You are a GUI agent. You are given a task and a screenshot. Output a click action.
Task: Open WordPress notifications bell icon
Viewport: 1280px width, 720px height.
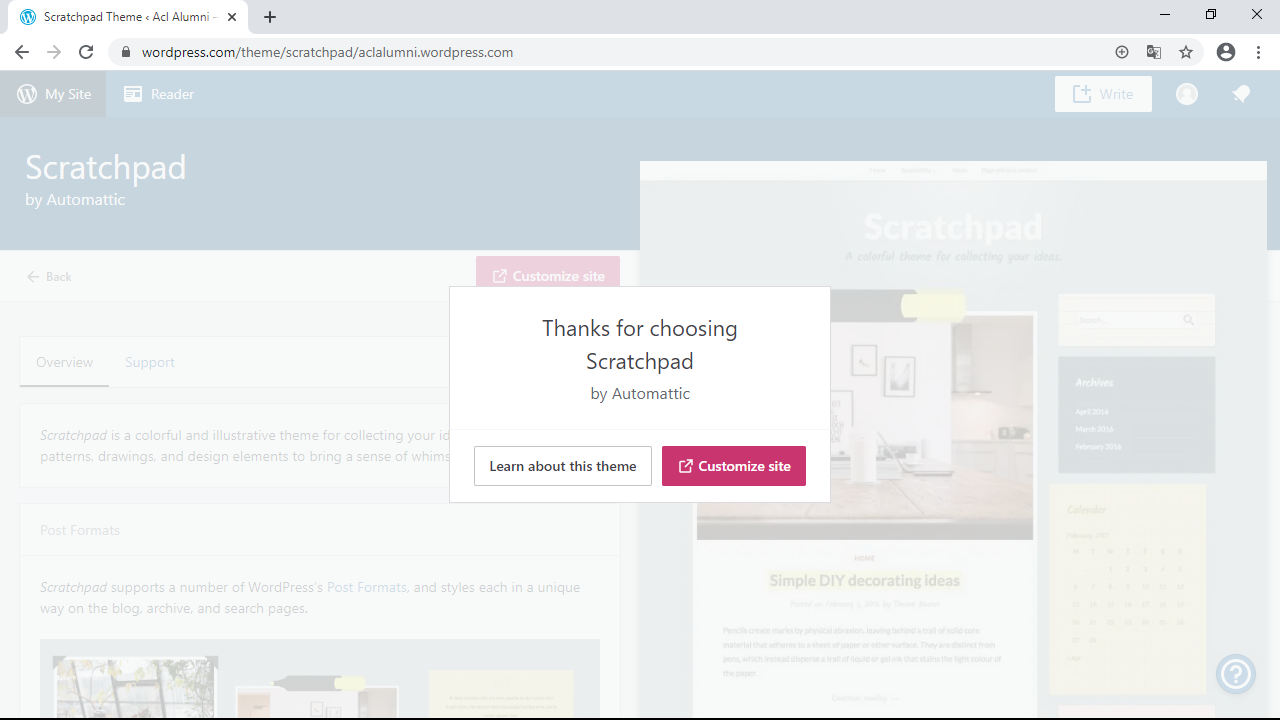[1241, 94]
